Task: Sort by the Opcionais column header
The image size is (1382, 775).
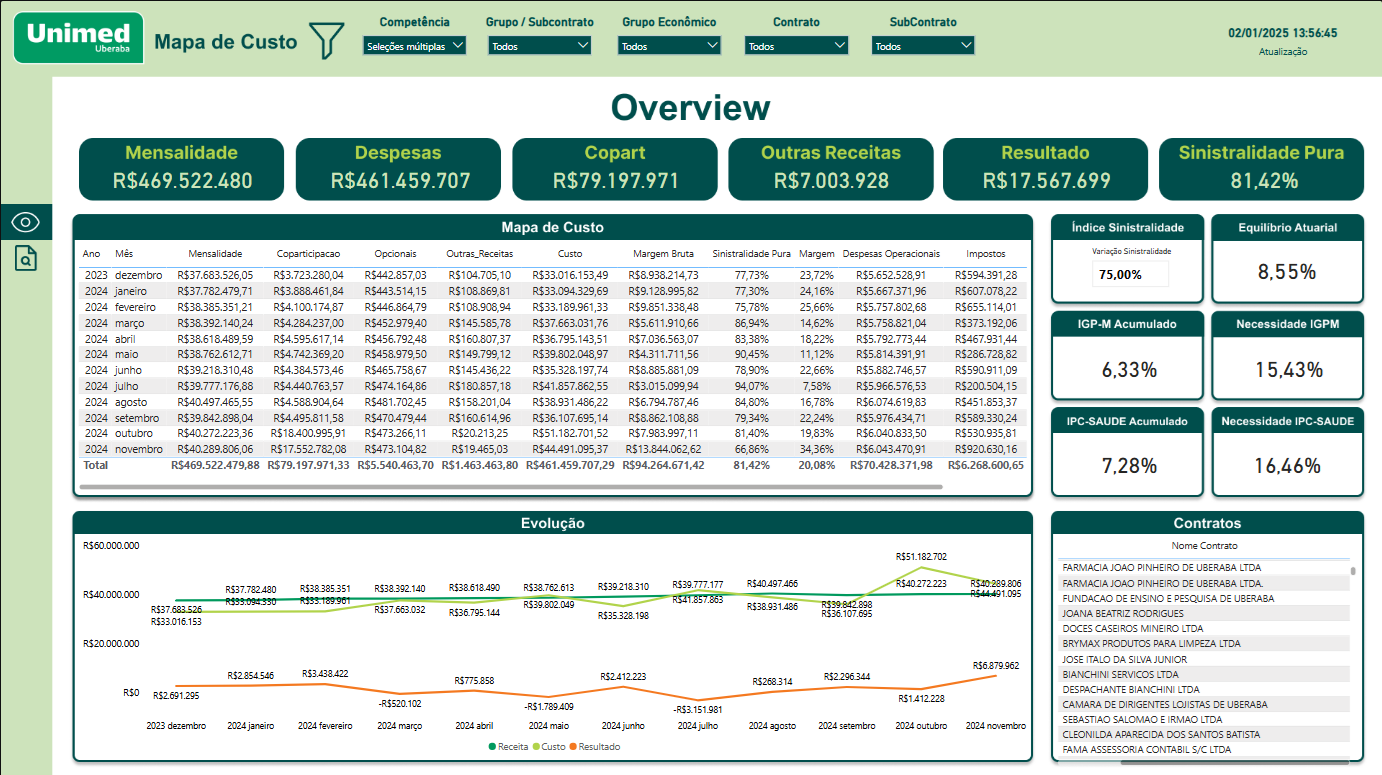Action: [395, 254]
